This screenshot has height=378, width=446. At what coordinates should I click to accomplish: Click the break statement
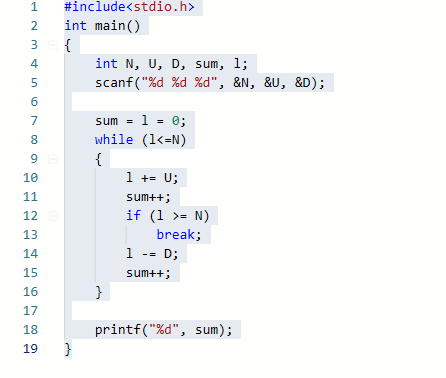[x=179, y=235]
